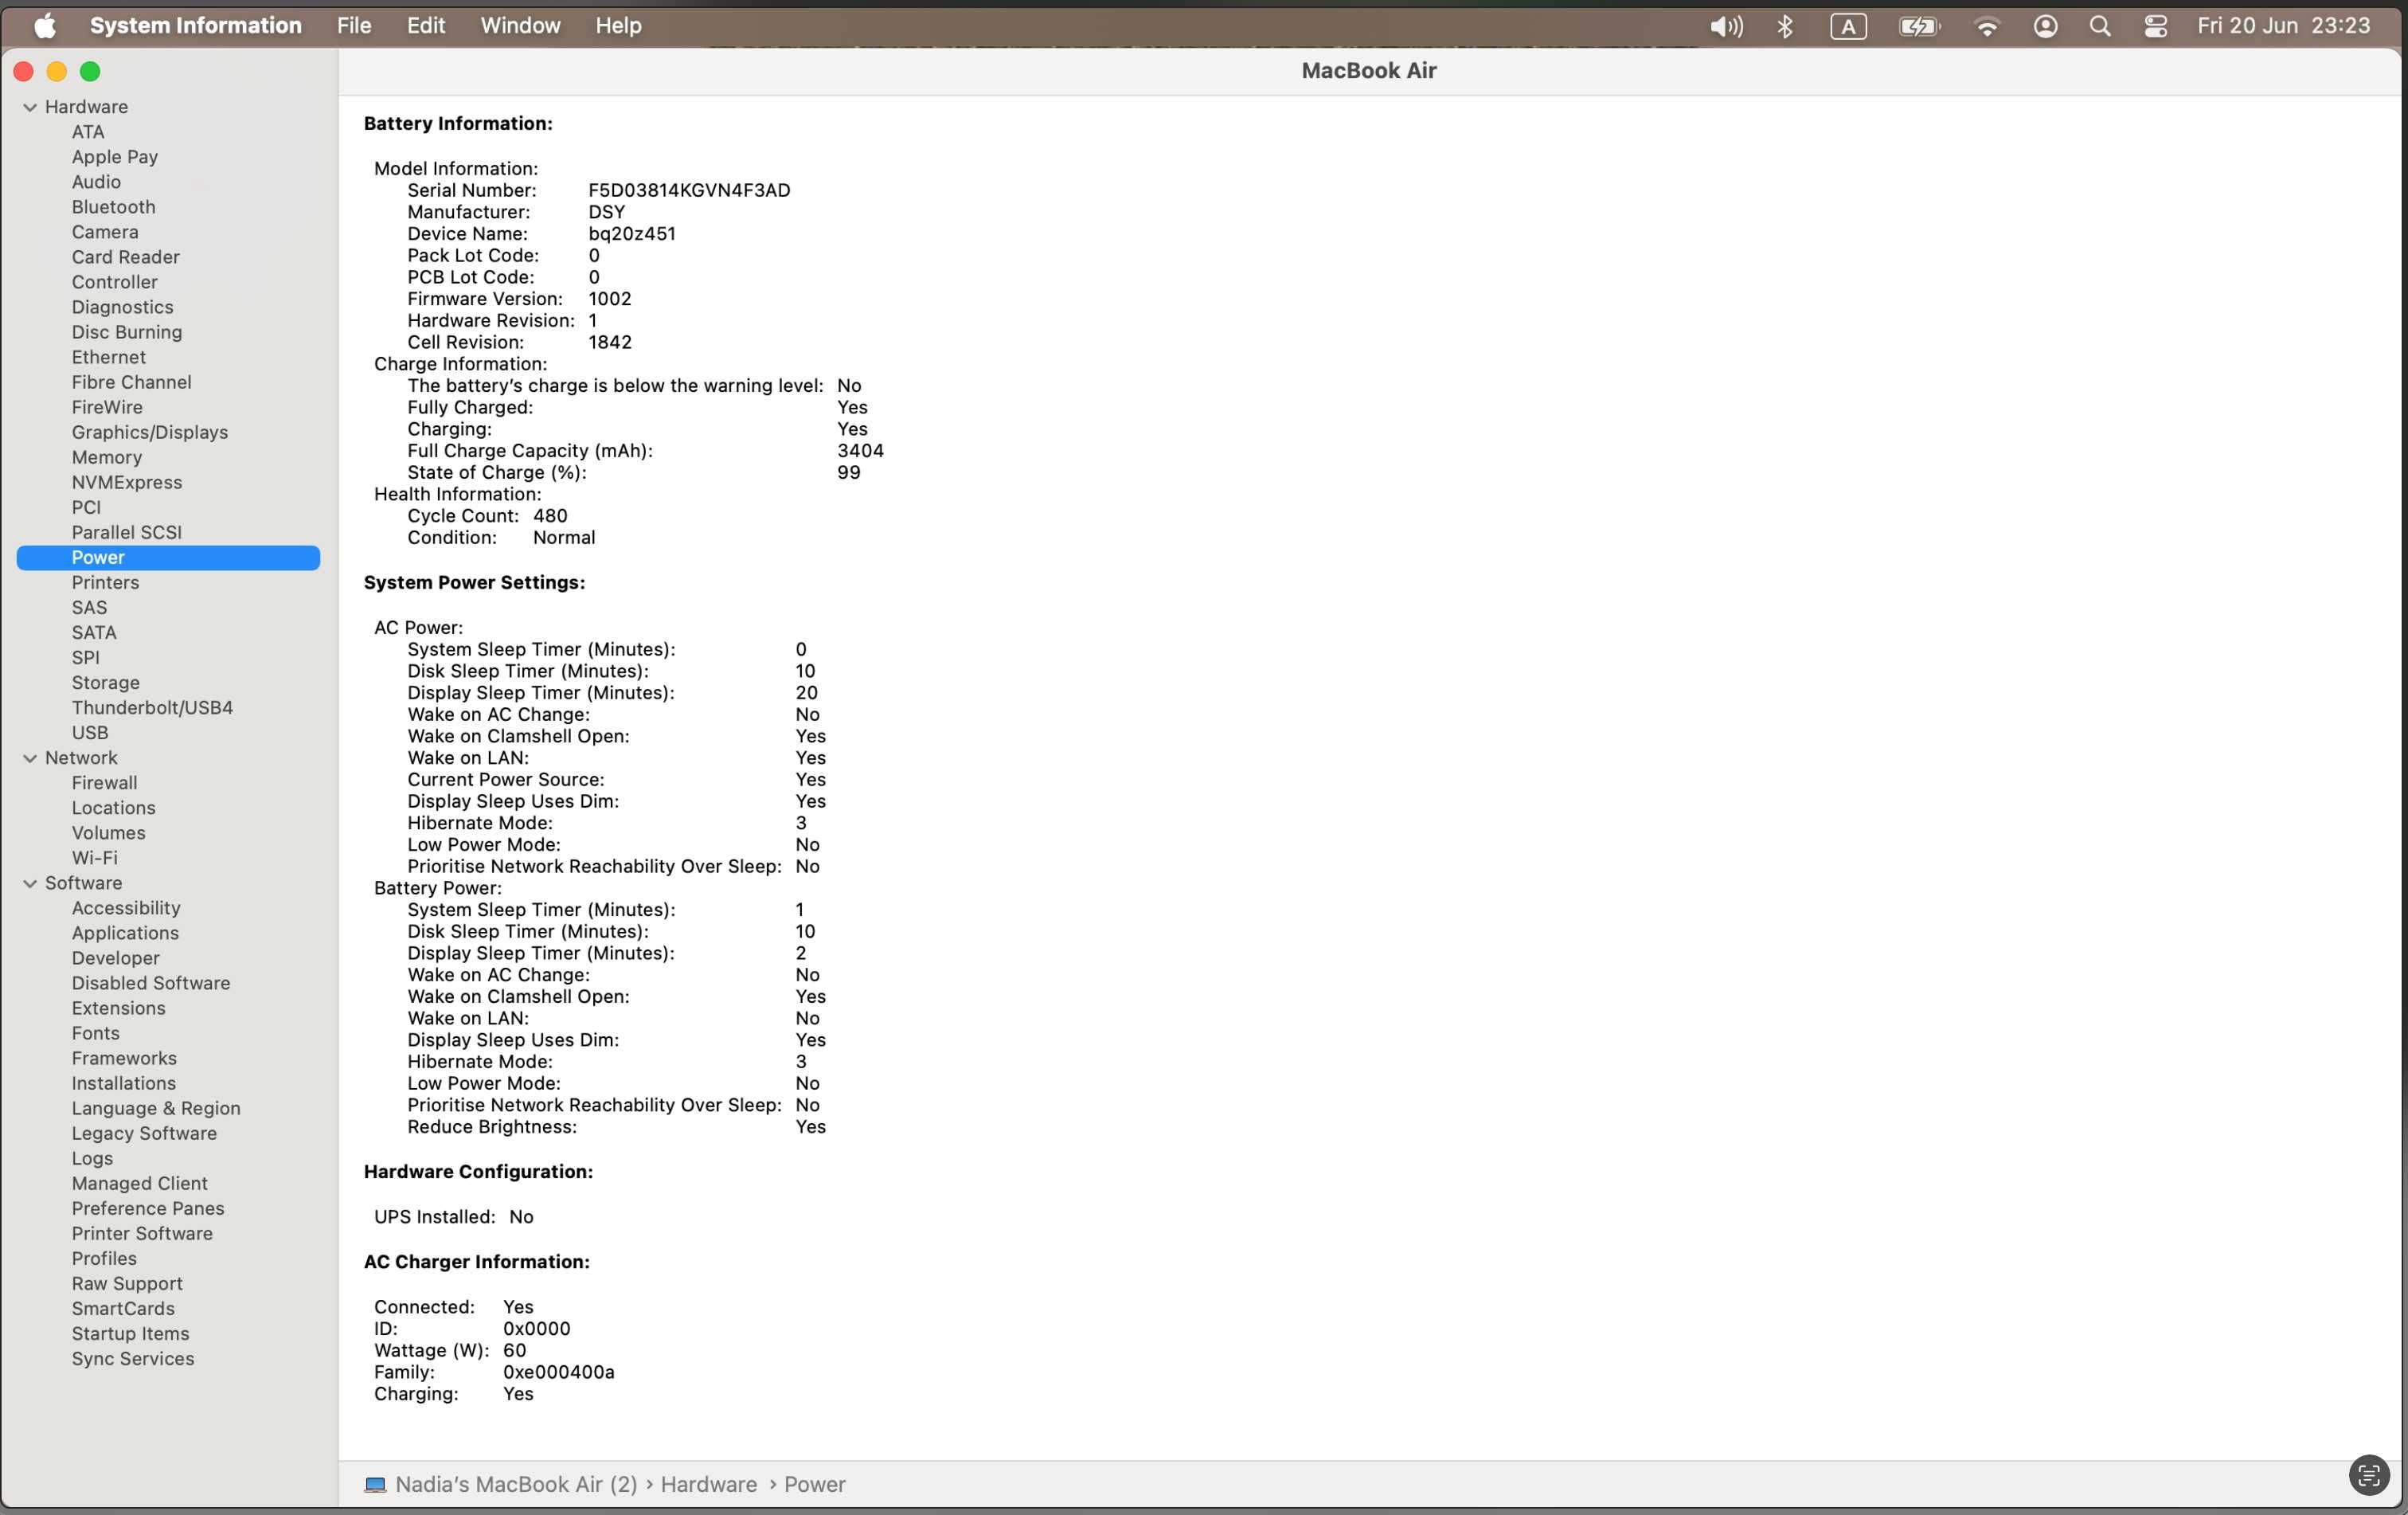
Task: Select Apple Pay in the sidebar
Action: 115,157
